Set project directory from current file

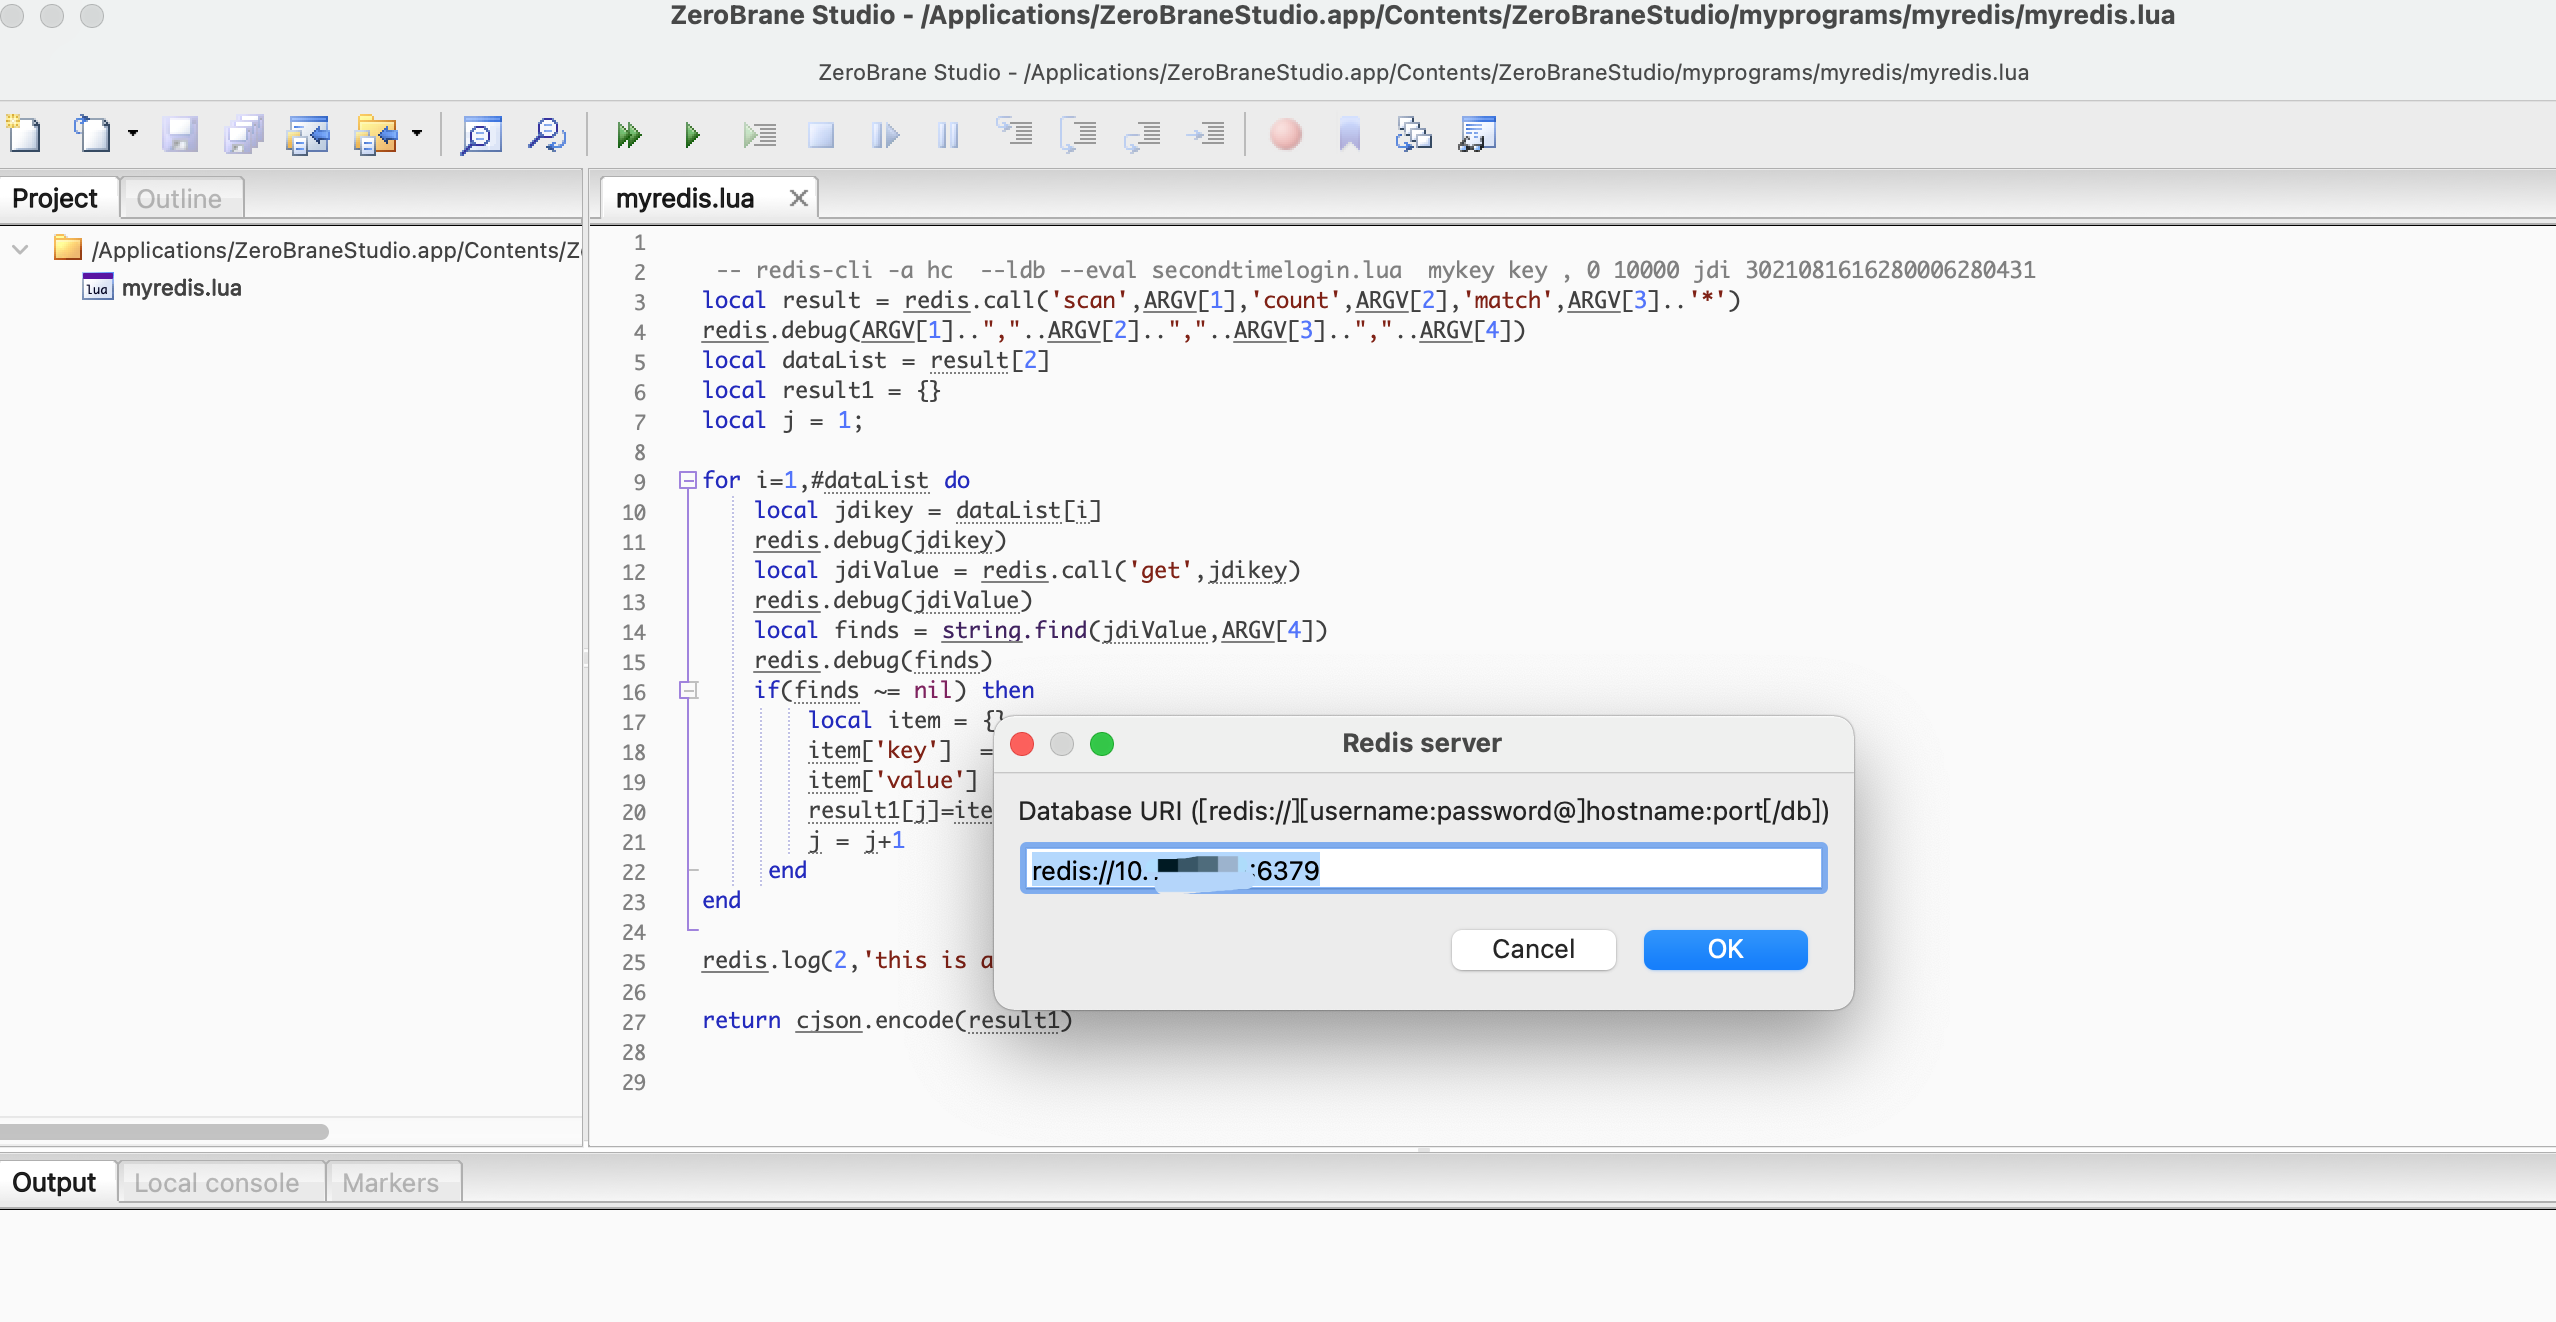tap(308, 134)
